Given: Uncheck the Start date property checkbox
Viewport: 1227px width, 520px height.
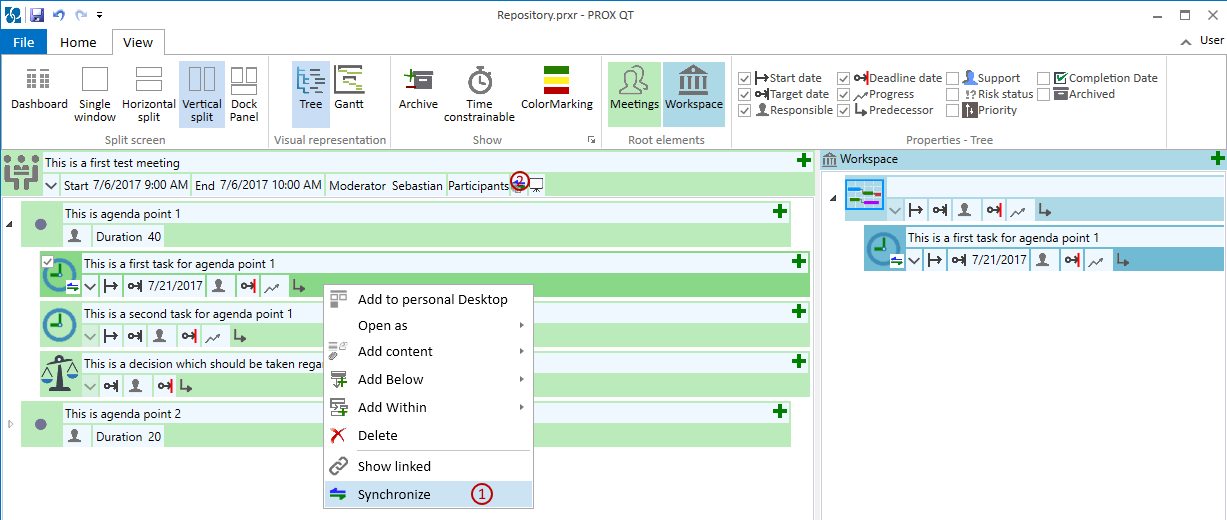Looking at the screenshot, I should click(x=744, y=78).
